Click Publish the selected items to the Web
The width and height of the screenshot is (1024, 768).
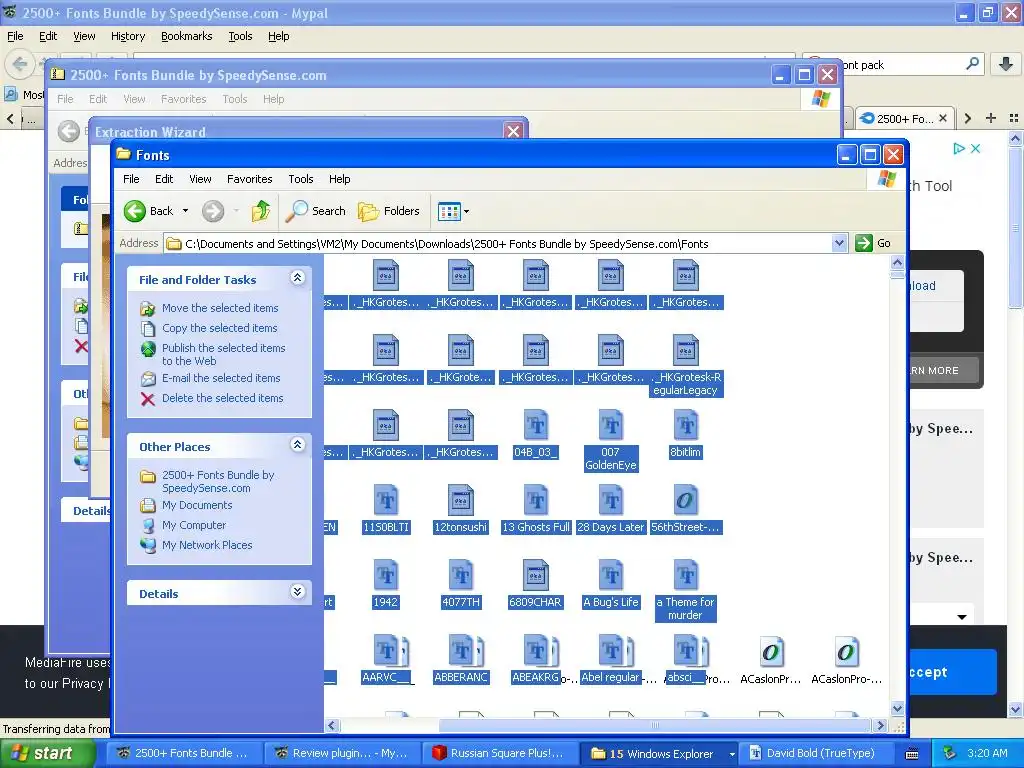pyautogui.click(x=223, y=355)
